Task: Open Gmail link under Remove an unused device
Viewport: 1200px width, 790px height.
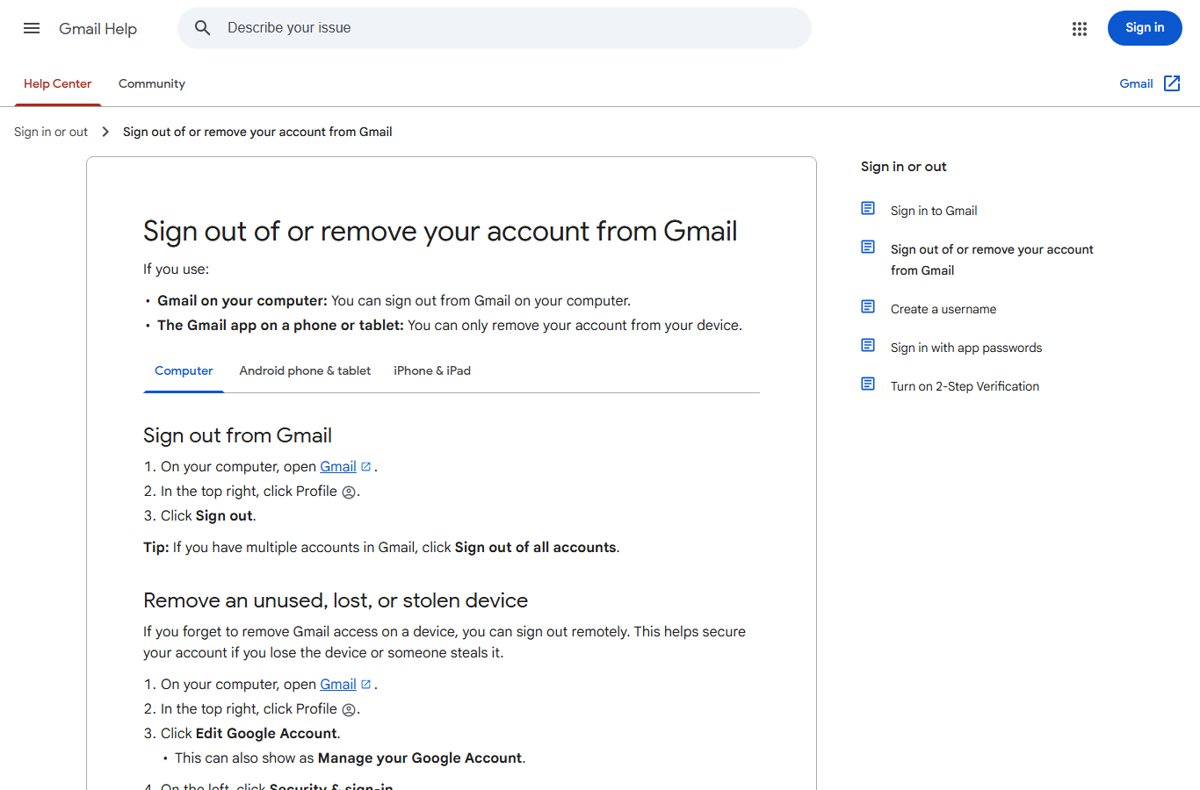Action: pyautogui.click(x=338, y=685)
